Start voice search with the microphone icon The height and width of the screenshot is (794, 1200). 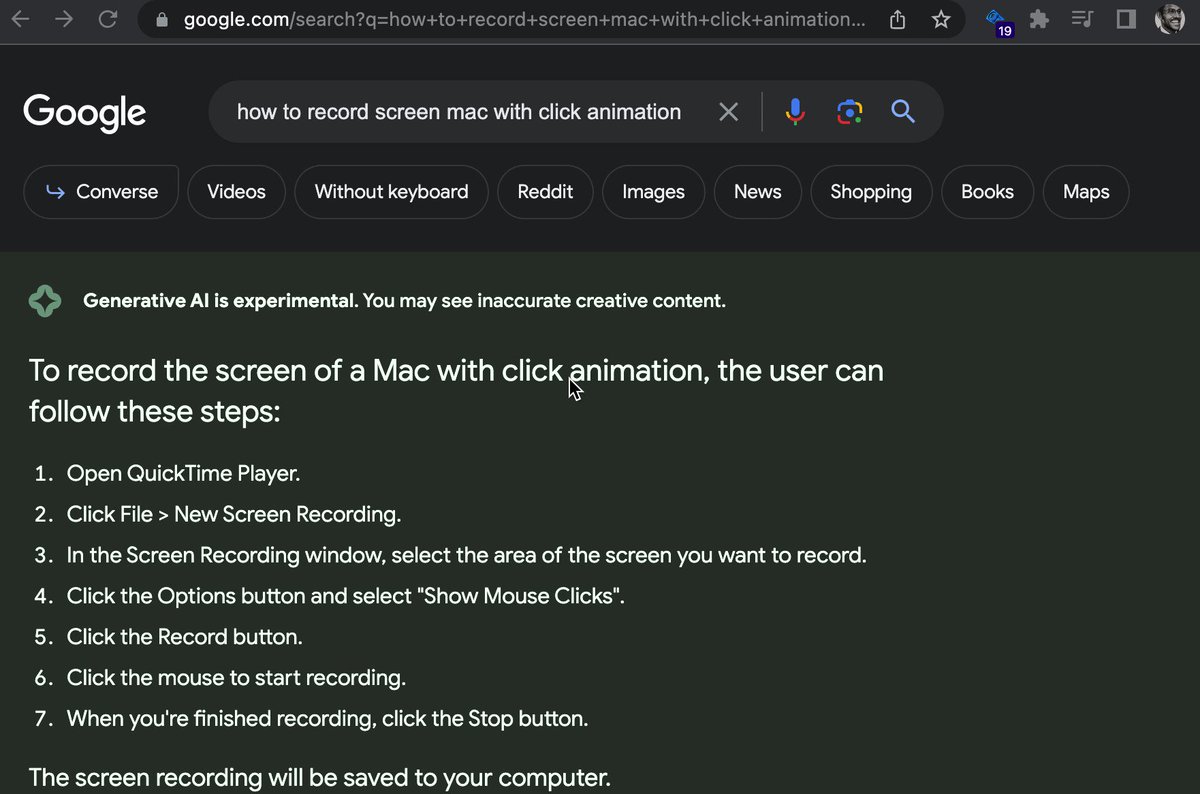tap(795, 112)
